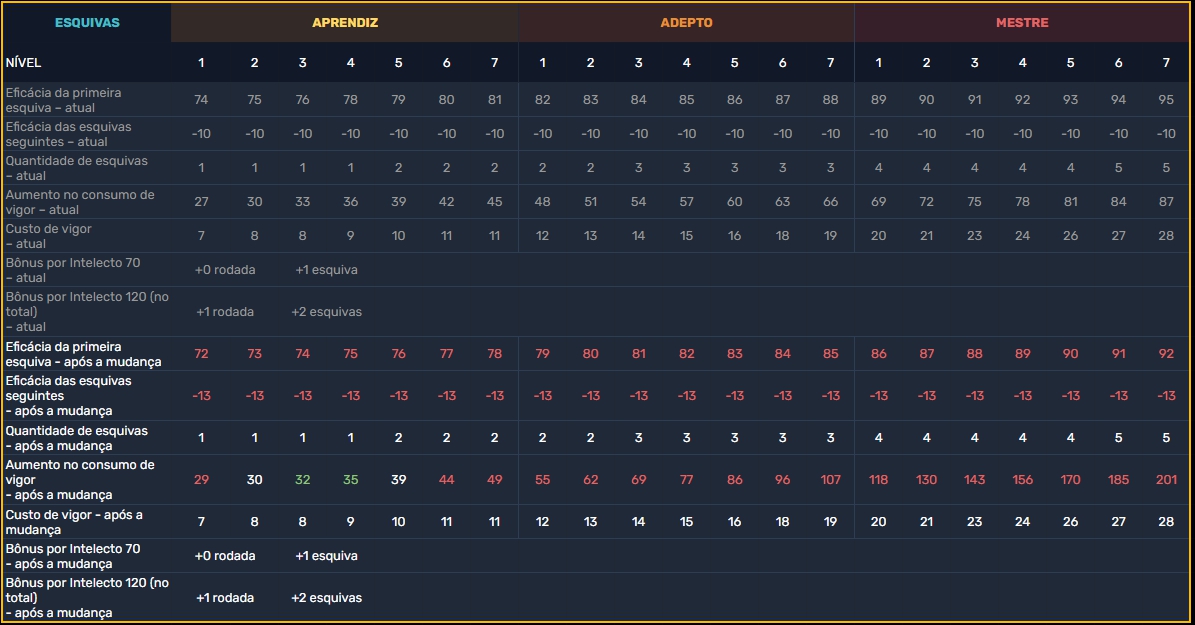The image size is (1195, 625).
Task: Click value 74 in first esquiva atual row
Action: 201,100
